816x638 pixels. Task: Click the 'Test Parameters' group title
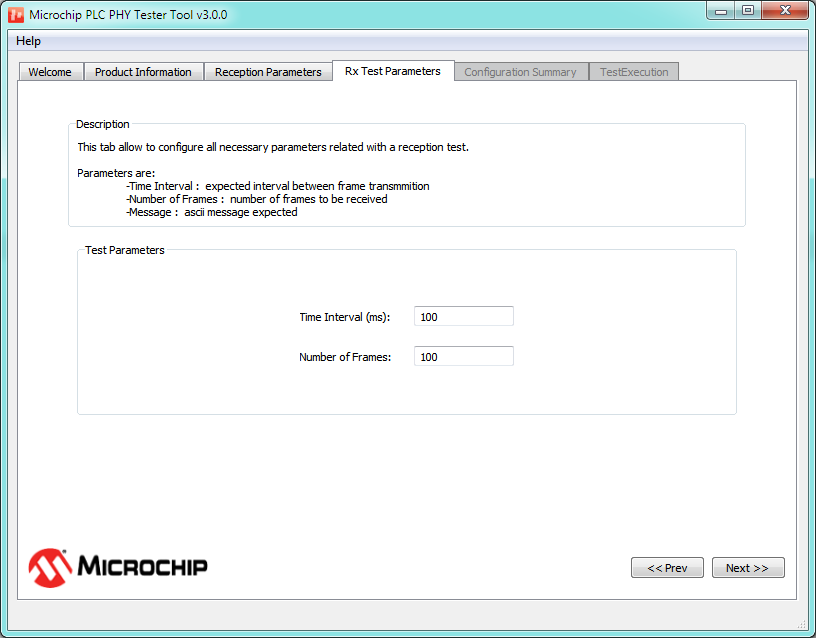coord(125,250)
